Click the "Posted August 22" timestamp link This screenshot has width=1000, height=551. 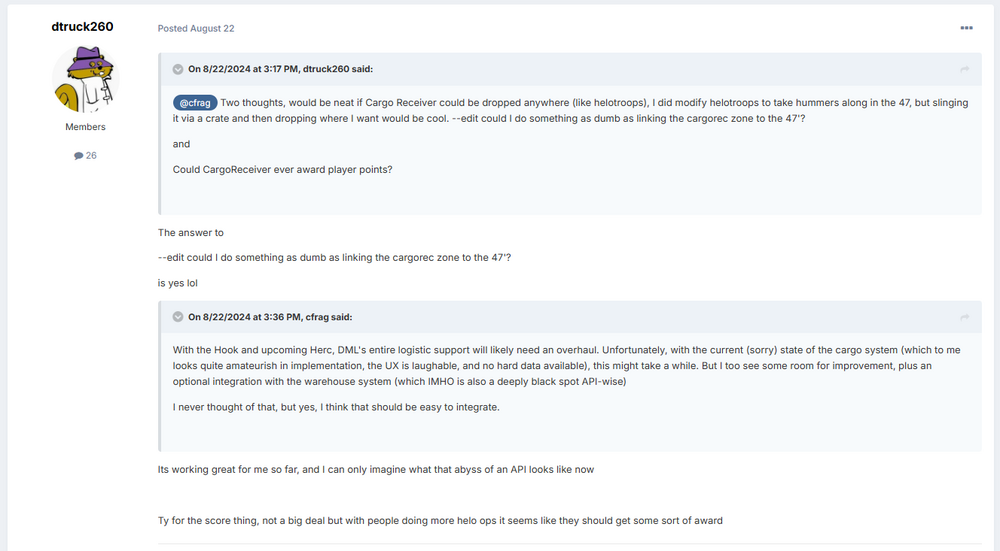(196, 29)
